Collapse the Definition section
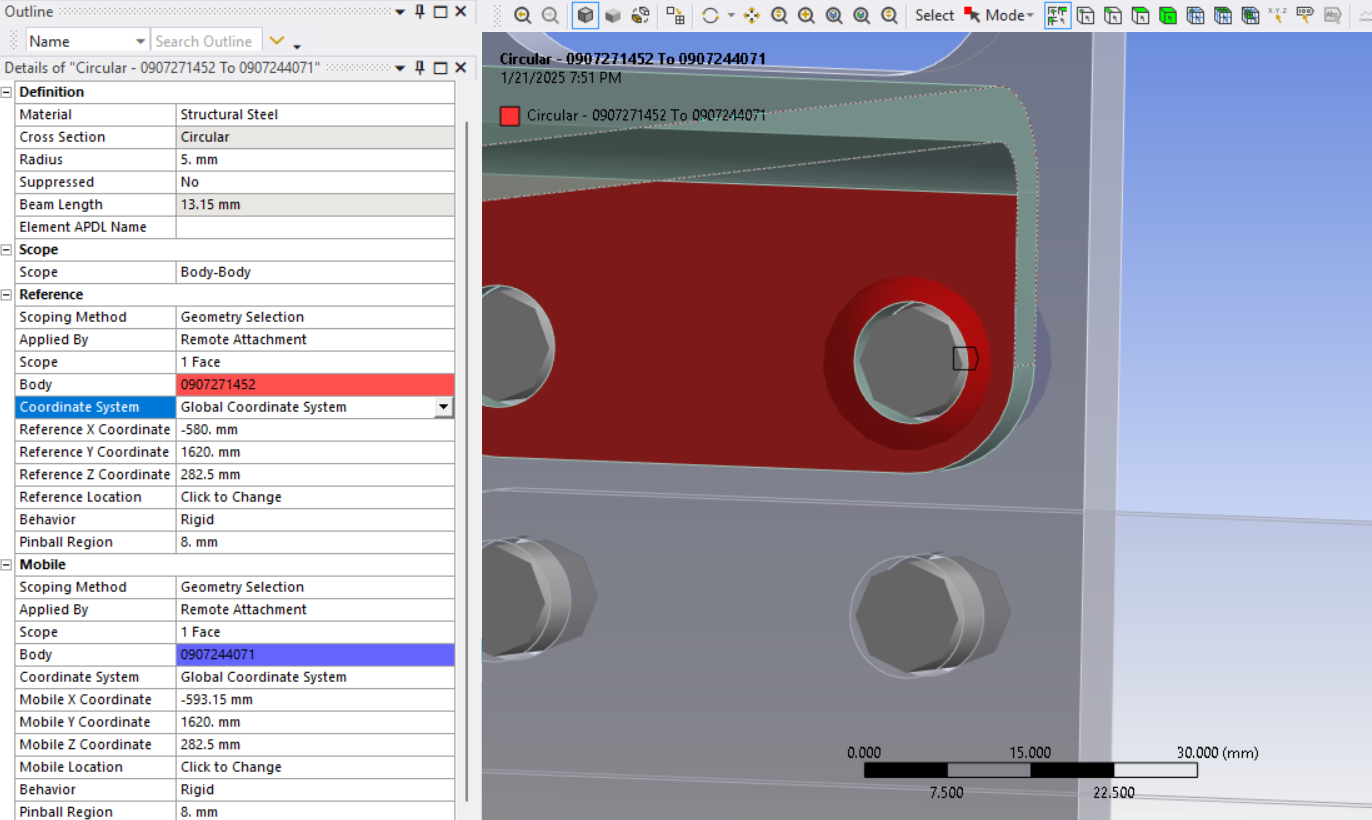 tap(8, 92)
